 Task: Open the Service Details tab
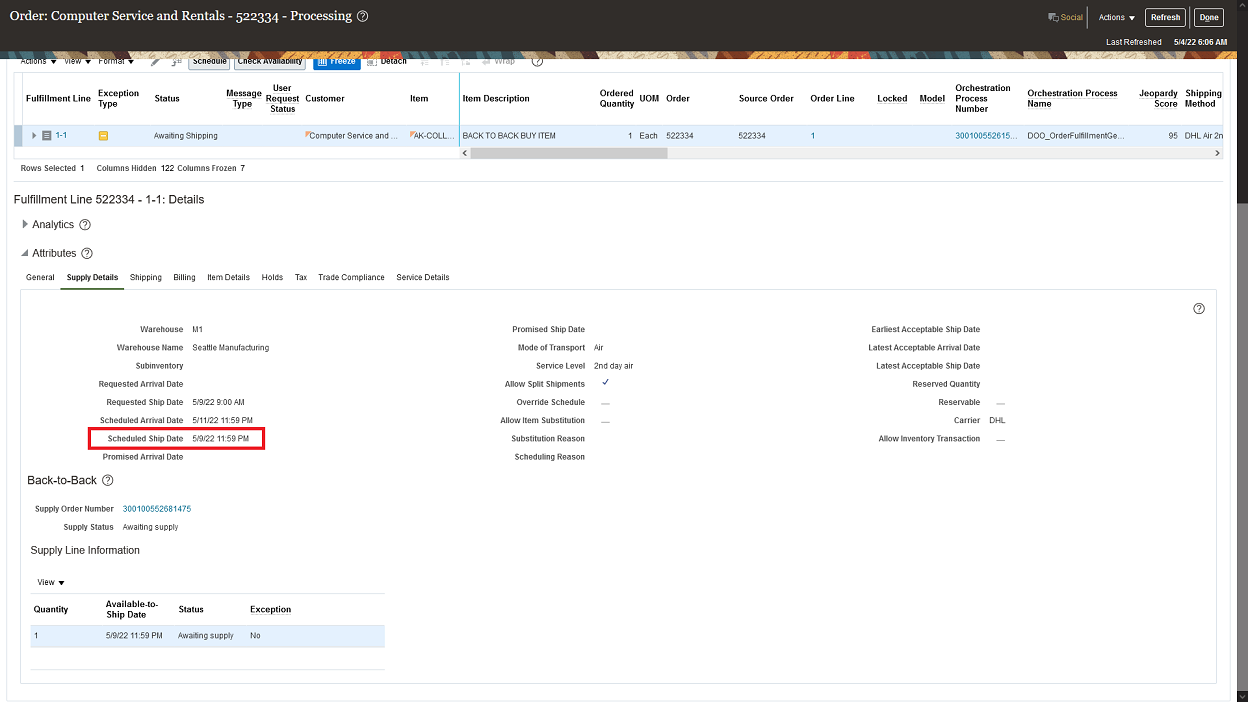point(423,277)
